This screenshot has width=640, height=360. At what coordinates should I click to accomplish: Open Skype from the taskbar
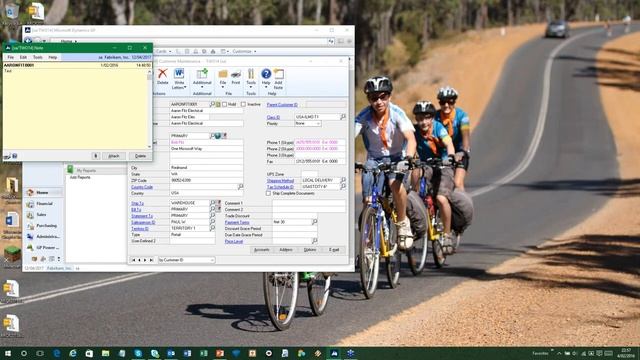tap(138, 353)
